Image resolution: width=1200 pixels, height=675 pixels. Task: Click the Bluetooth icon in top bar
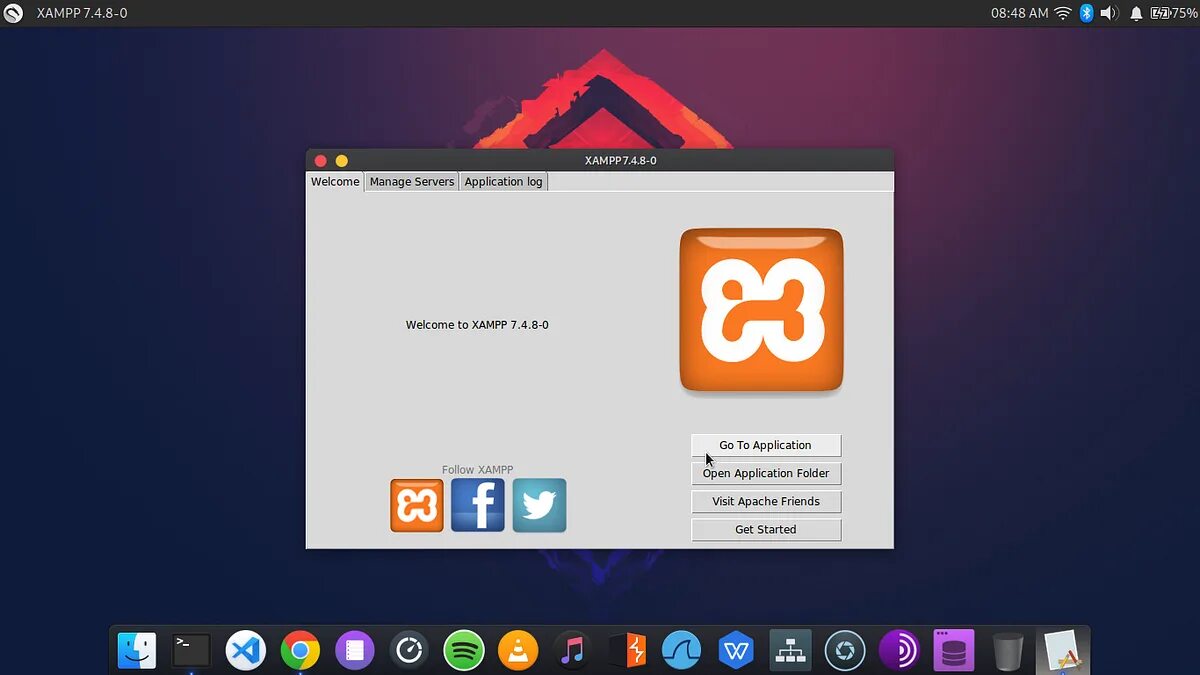click(1086, 13)
